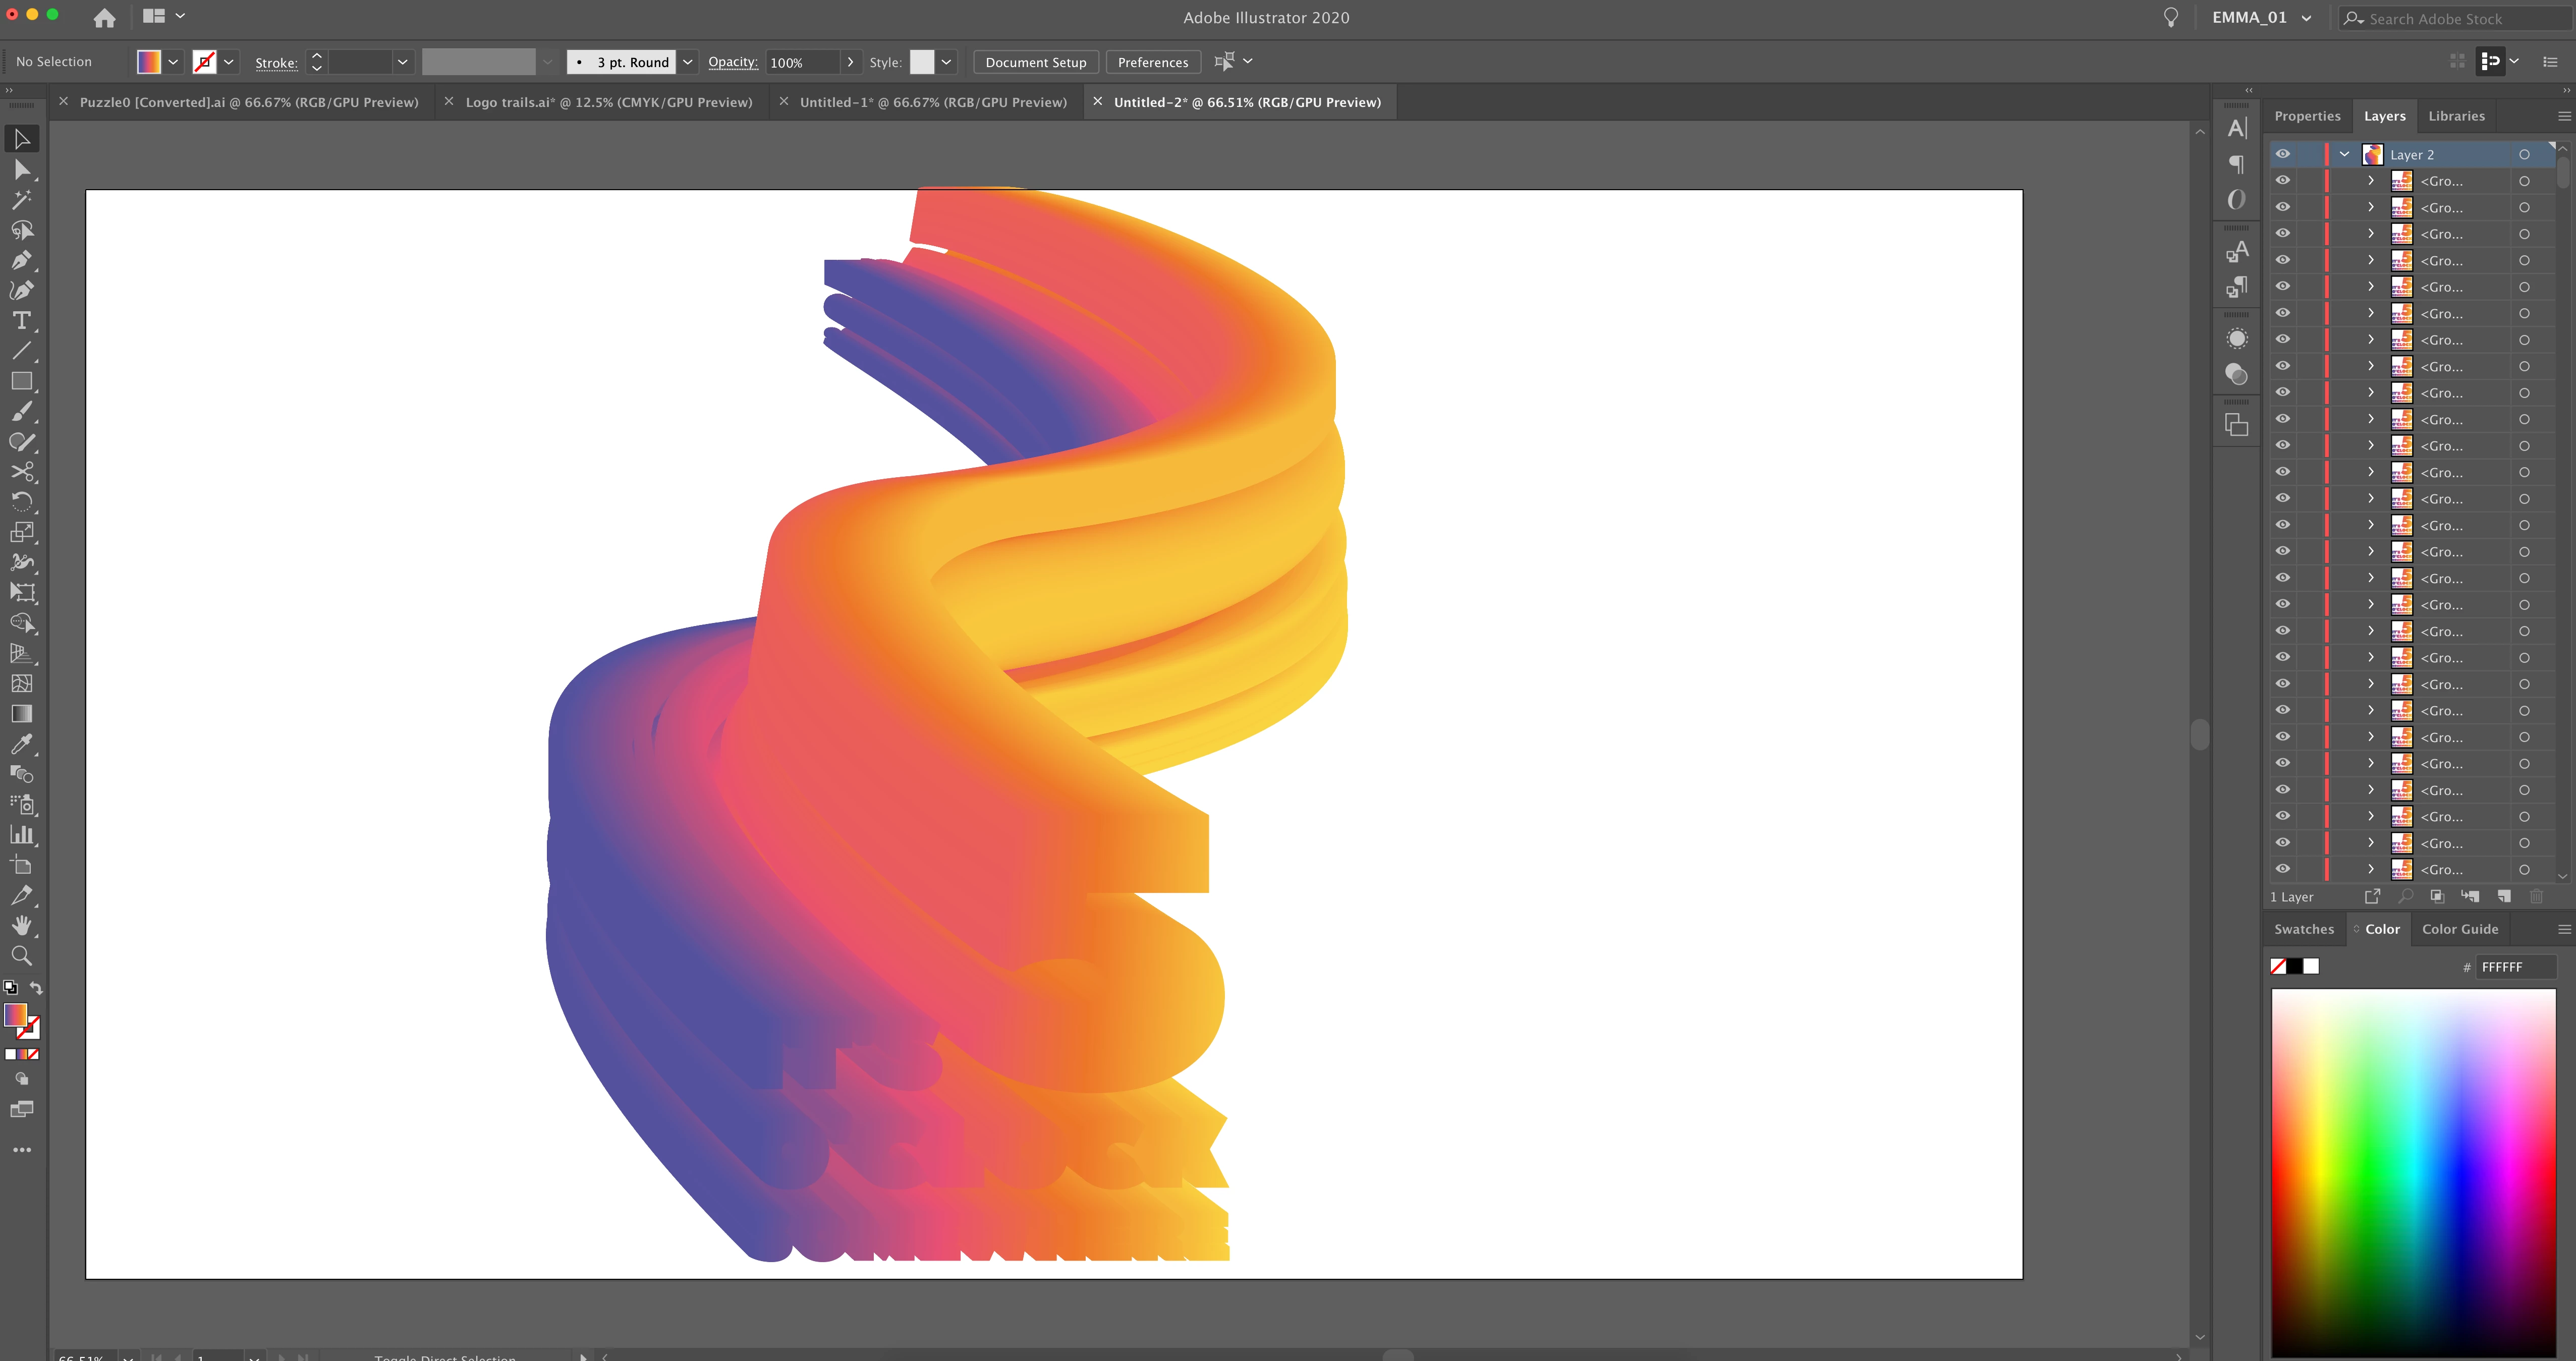This screenshot has height=1361, width=2576.
Task: Switch to the Logo trails.ai document tab
Action: [x=608, y=102]
